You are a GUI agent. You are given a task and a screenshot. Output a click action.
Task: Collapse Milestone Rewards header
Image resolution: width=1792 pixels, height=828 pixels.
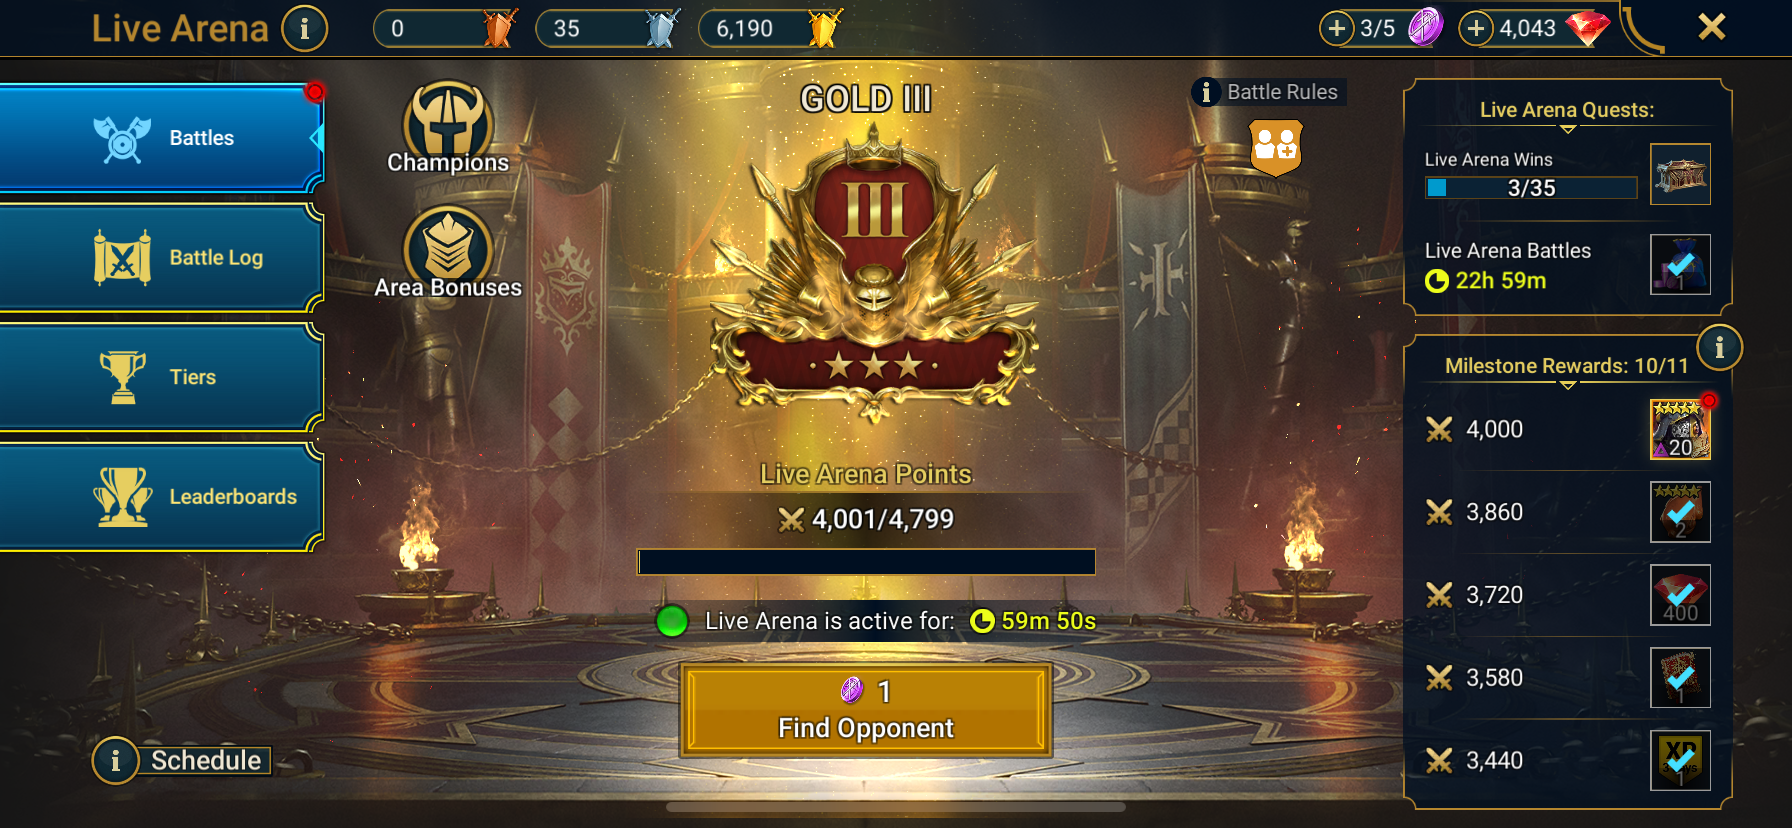click(1567, 368)
